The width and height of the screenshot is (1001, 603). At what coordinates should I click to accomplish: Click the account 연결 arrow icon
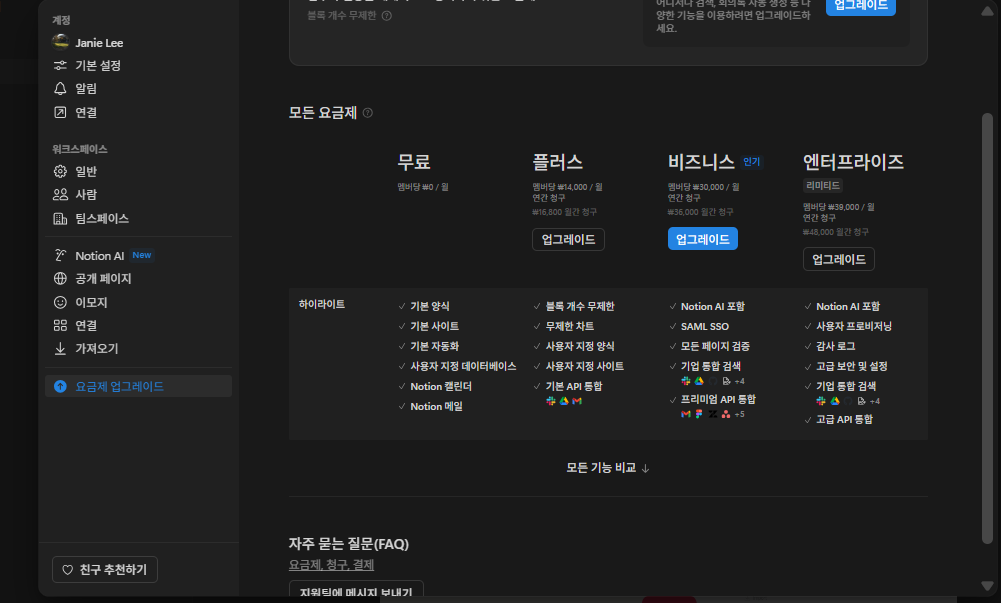coord(60,112)
